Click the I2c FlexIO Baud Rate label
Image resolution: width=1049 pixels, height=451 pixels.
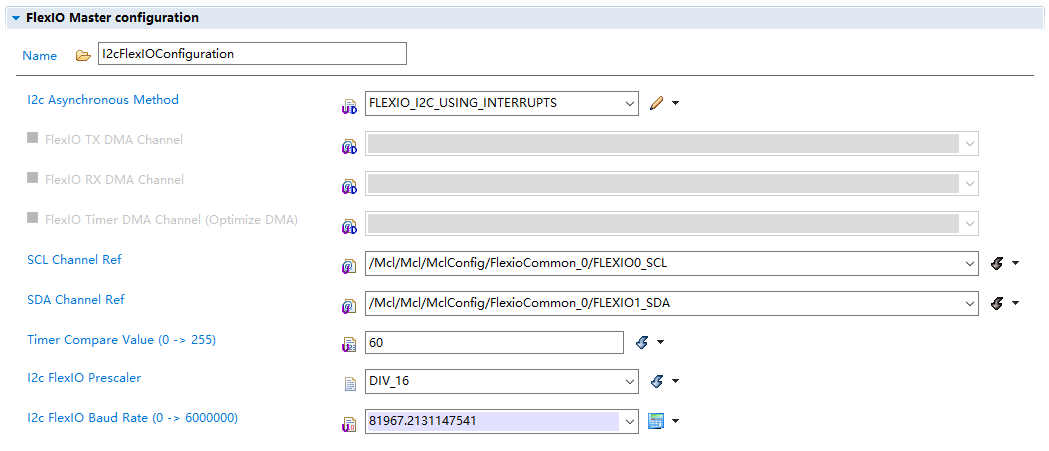[x=132, y=418]
